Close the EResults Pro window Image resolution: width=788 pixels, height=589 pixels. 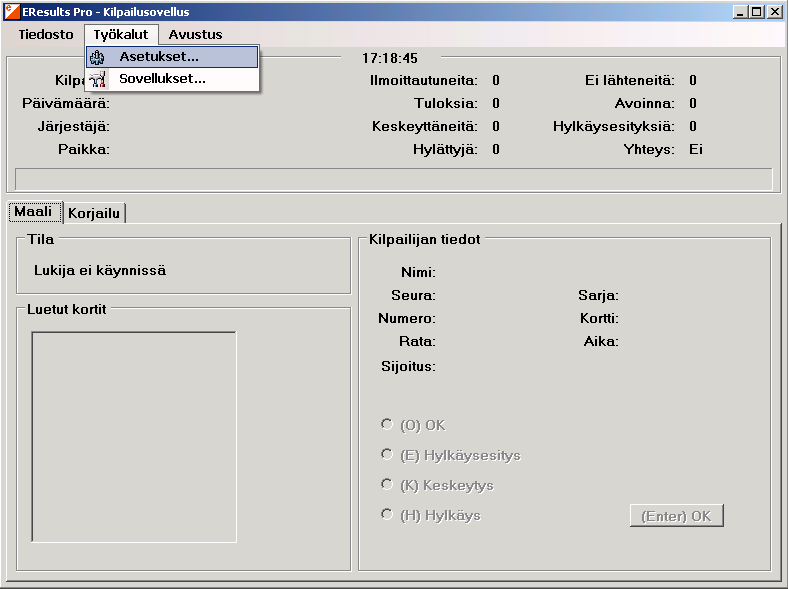coord(775,12)
